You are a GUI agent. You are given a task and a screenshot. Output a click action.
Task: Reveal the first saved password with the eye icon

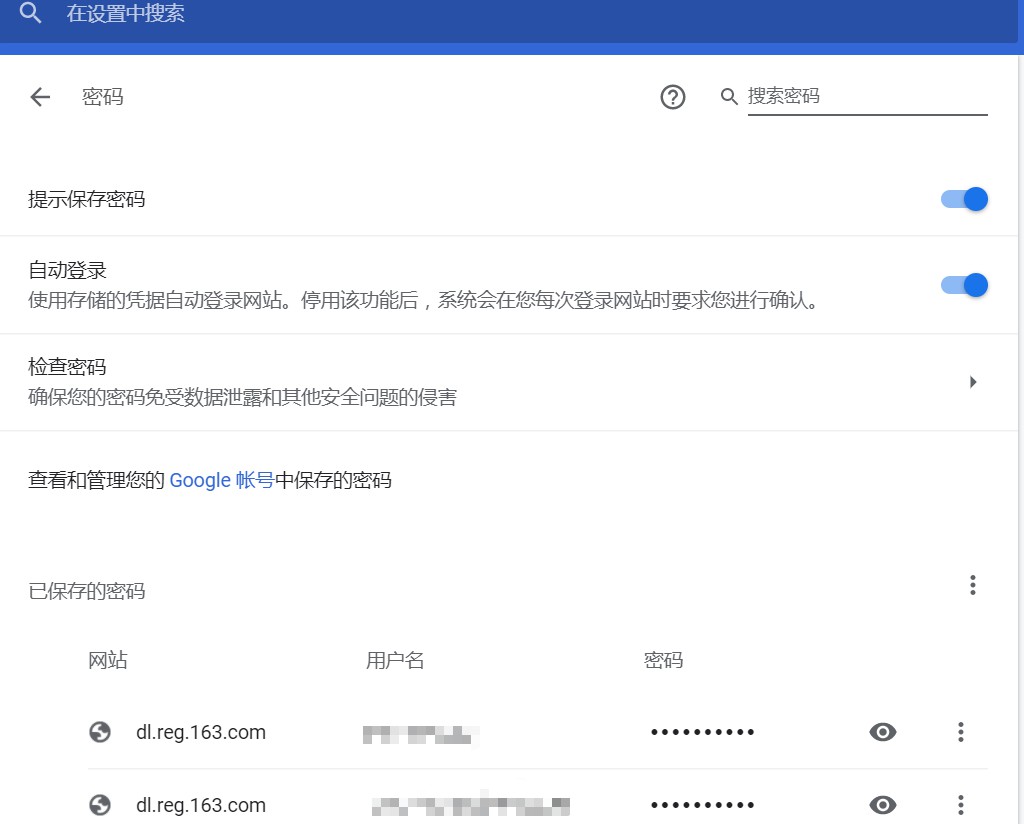click(x=883, y=732)
